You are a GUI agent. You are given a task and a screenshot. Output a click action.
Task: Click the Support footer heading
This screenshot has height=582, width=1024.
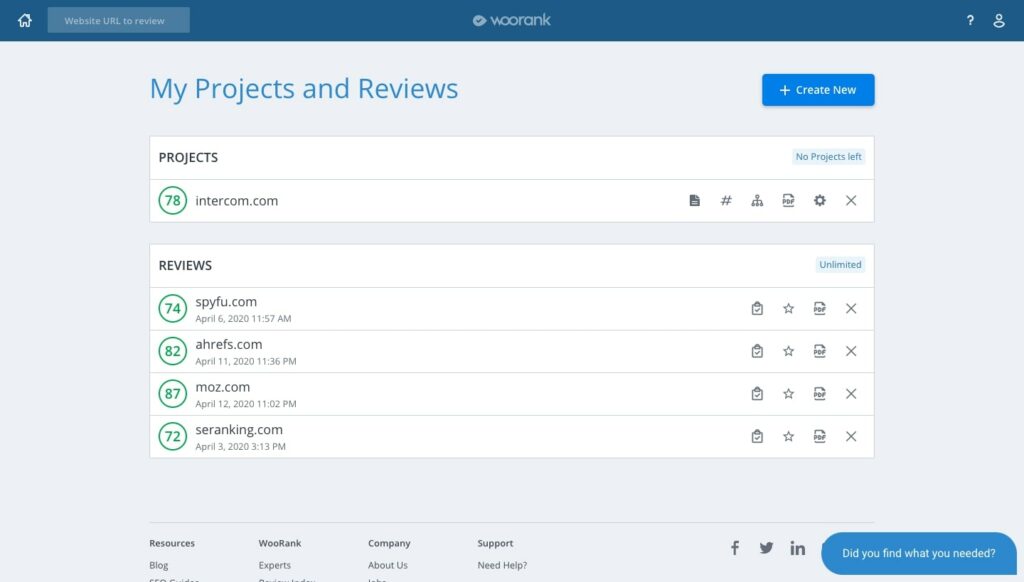click(x=496, y=543)
